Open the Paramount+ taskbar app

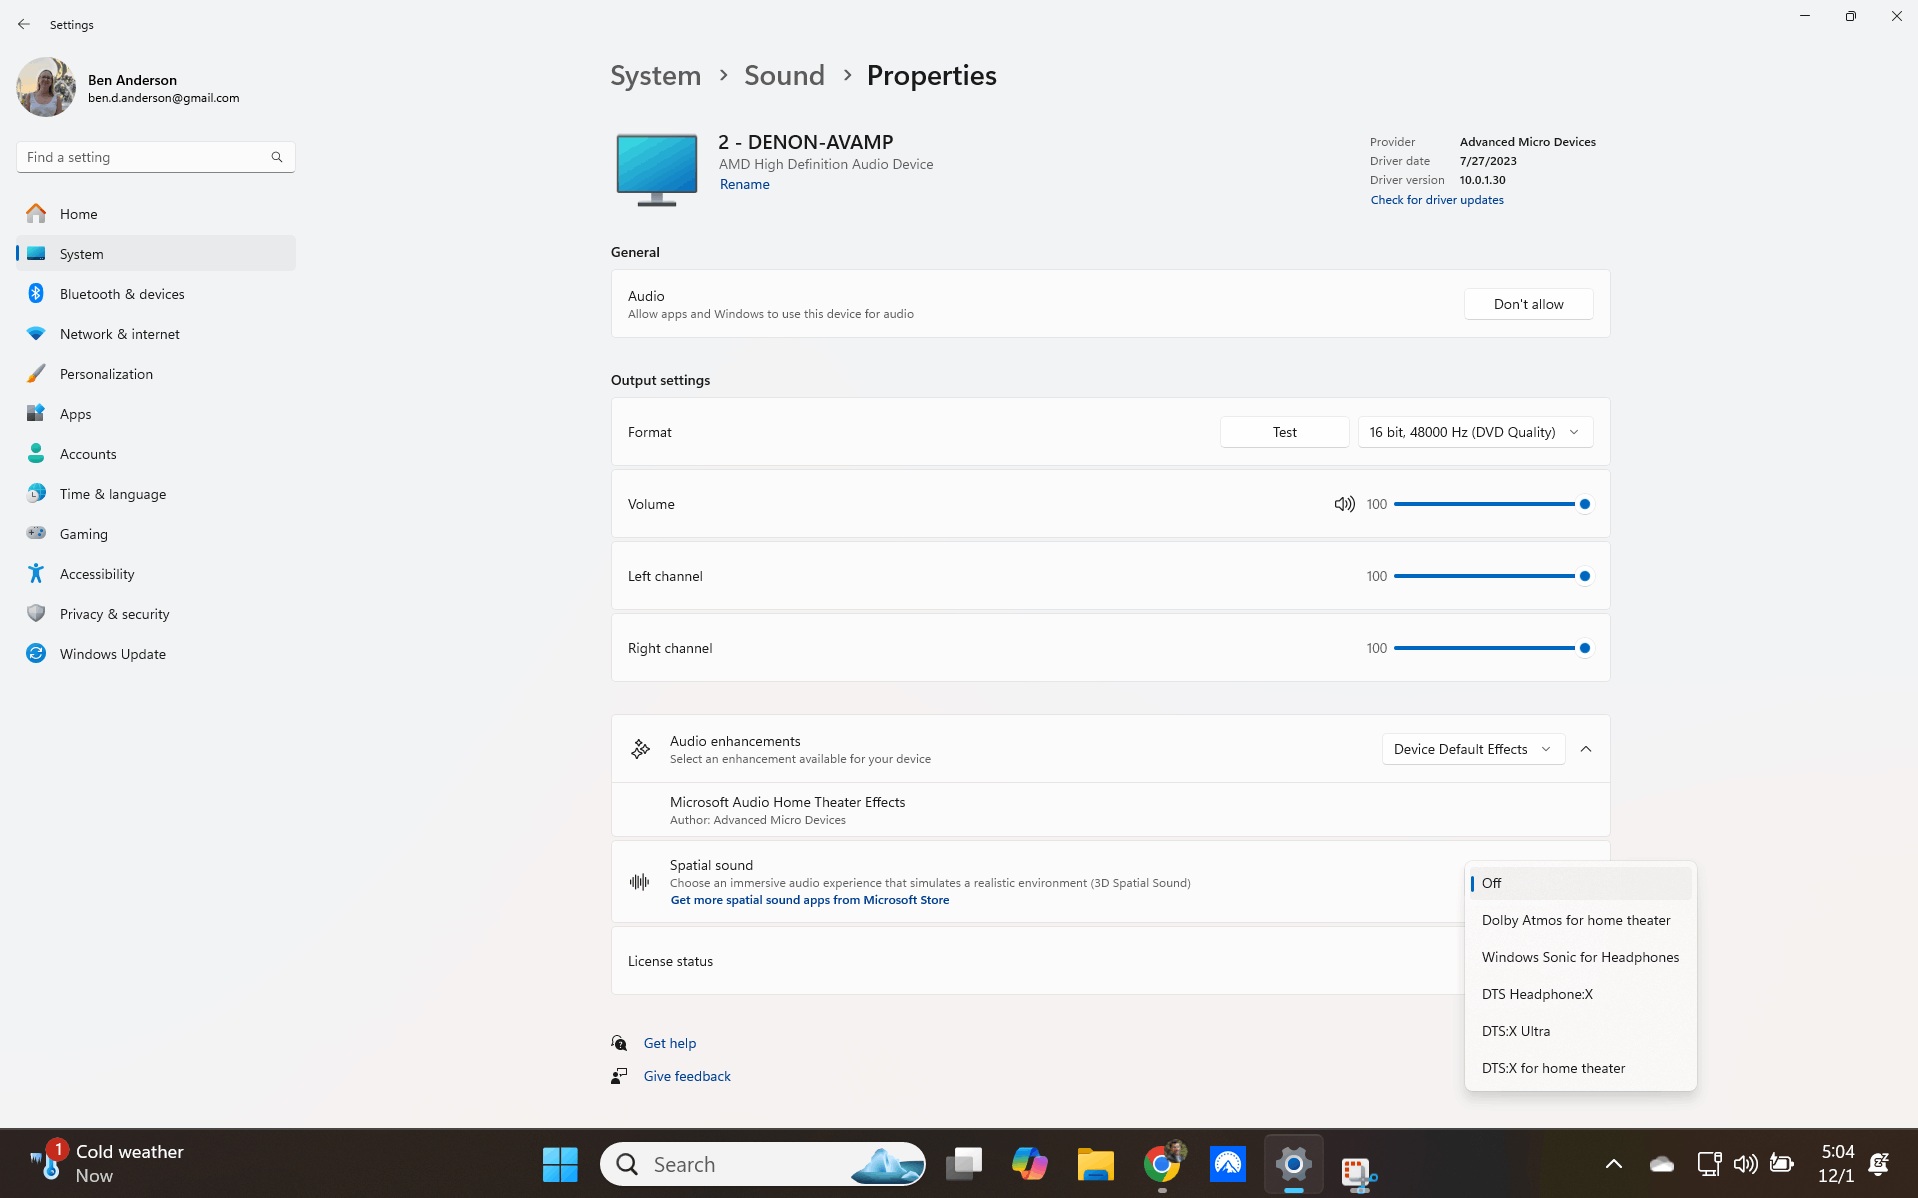coord(1227,1165)
